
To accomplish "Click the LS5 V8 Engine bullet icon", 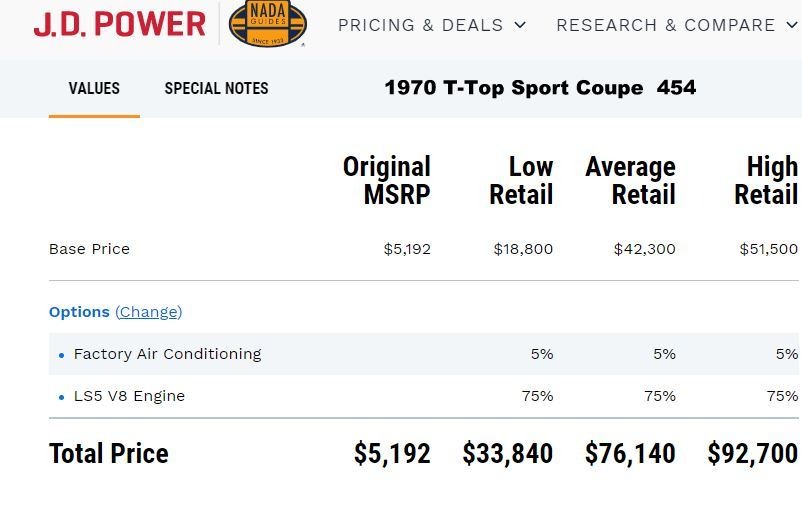I will click(x=61, y=397).
